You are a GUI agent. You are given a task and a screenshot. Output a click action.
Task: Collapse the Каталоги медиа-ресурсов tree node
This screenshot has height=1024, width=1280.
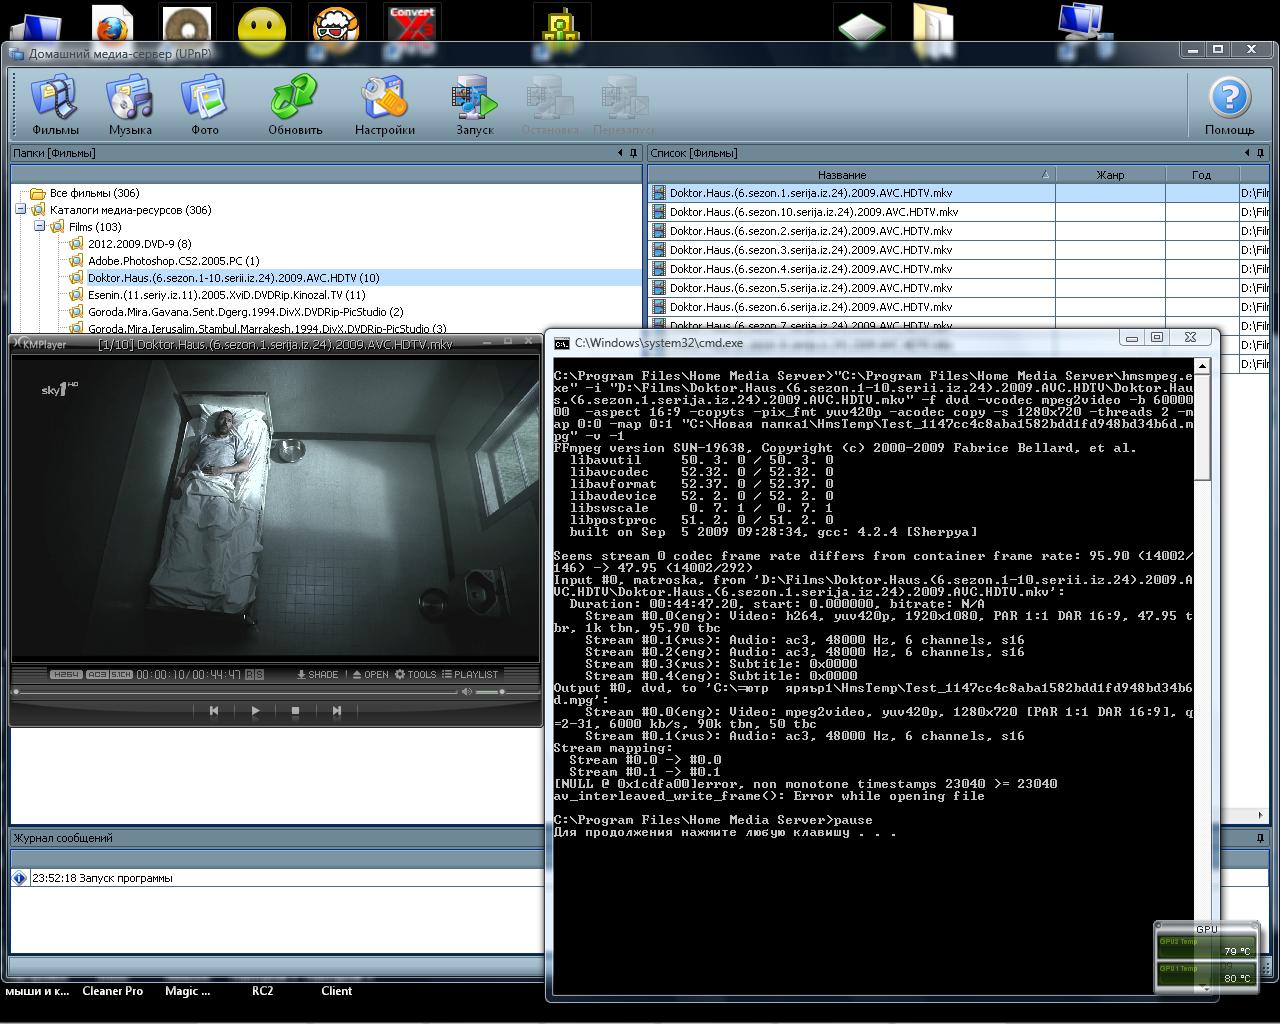[20, 210]
